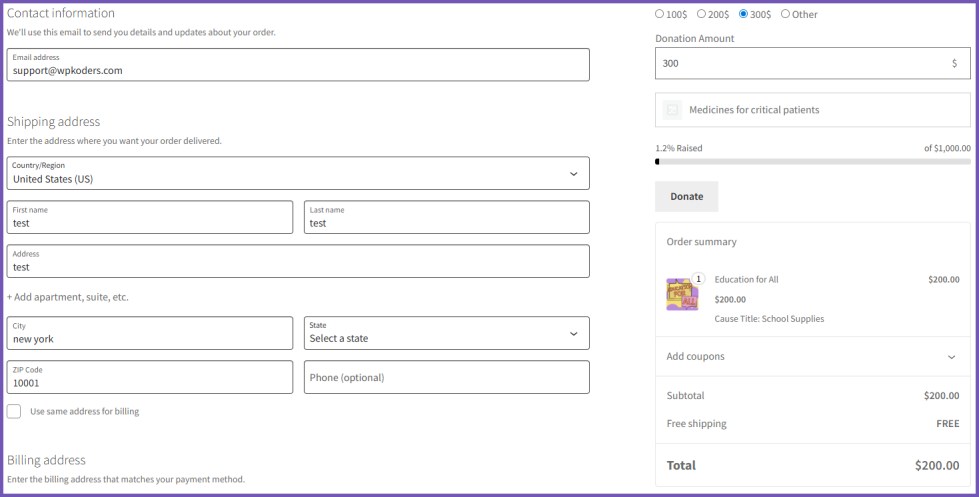This screenshot has width=979, height=497.
Task: Check Use same address for billing
Action: click(x=14, y=411)
